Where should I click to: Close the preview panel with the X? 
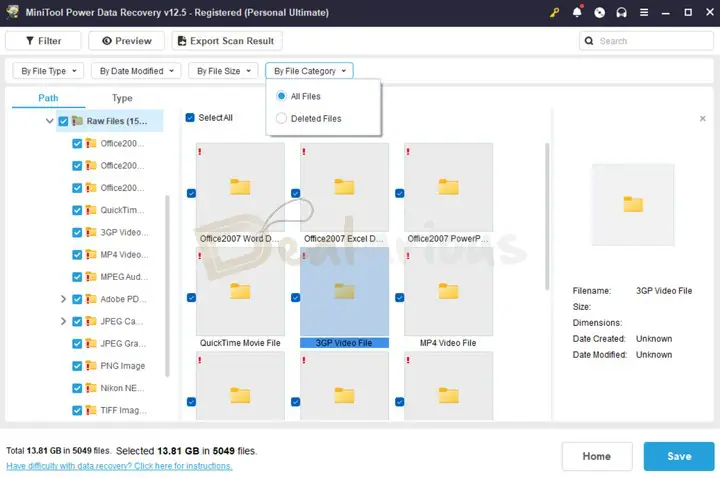(x=702, y=119)
